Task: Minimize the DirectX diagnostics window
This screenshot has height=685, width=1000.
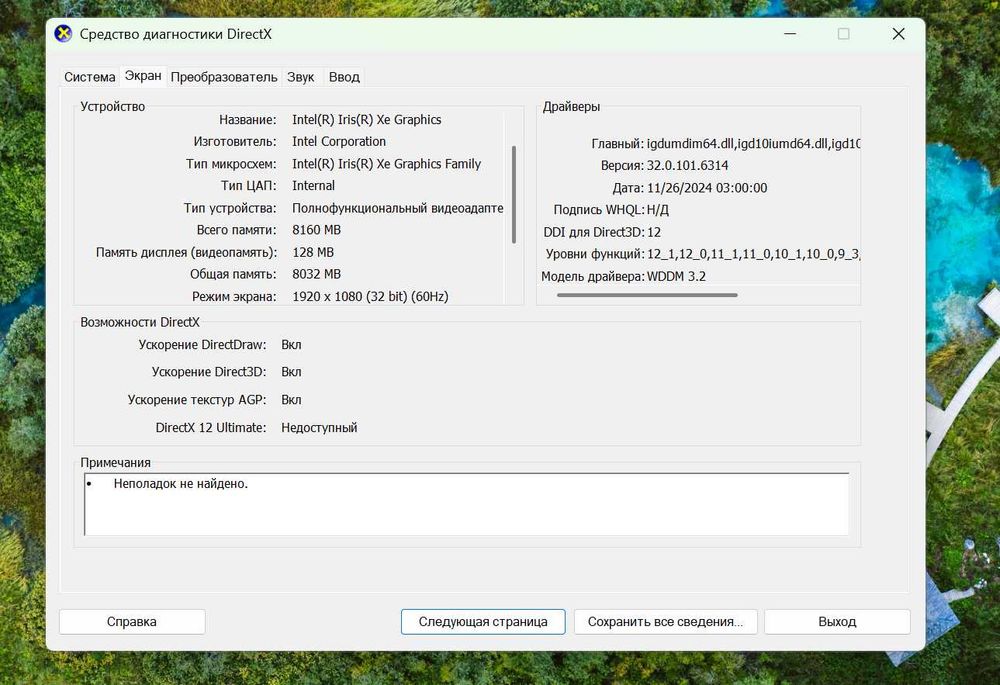Action: 790,34
